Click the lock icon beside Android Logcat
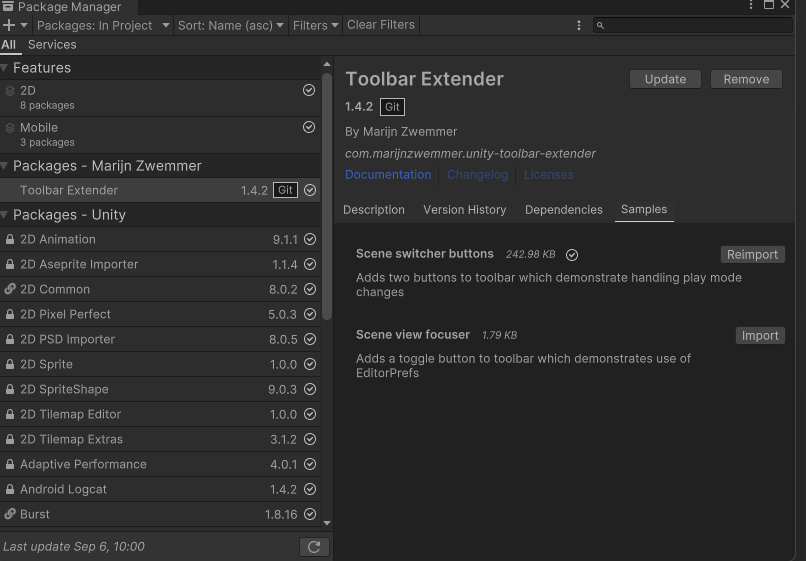 click(x=10, y=489)
